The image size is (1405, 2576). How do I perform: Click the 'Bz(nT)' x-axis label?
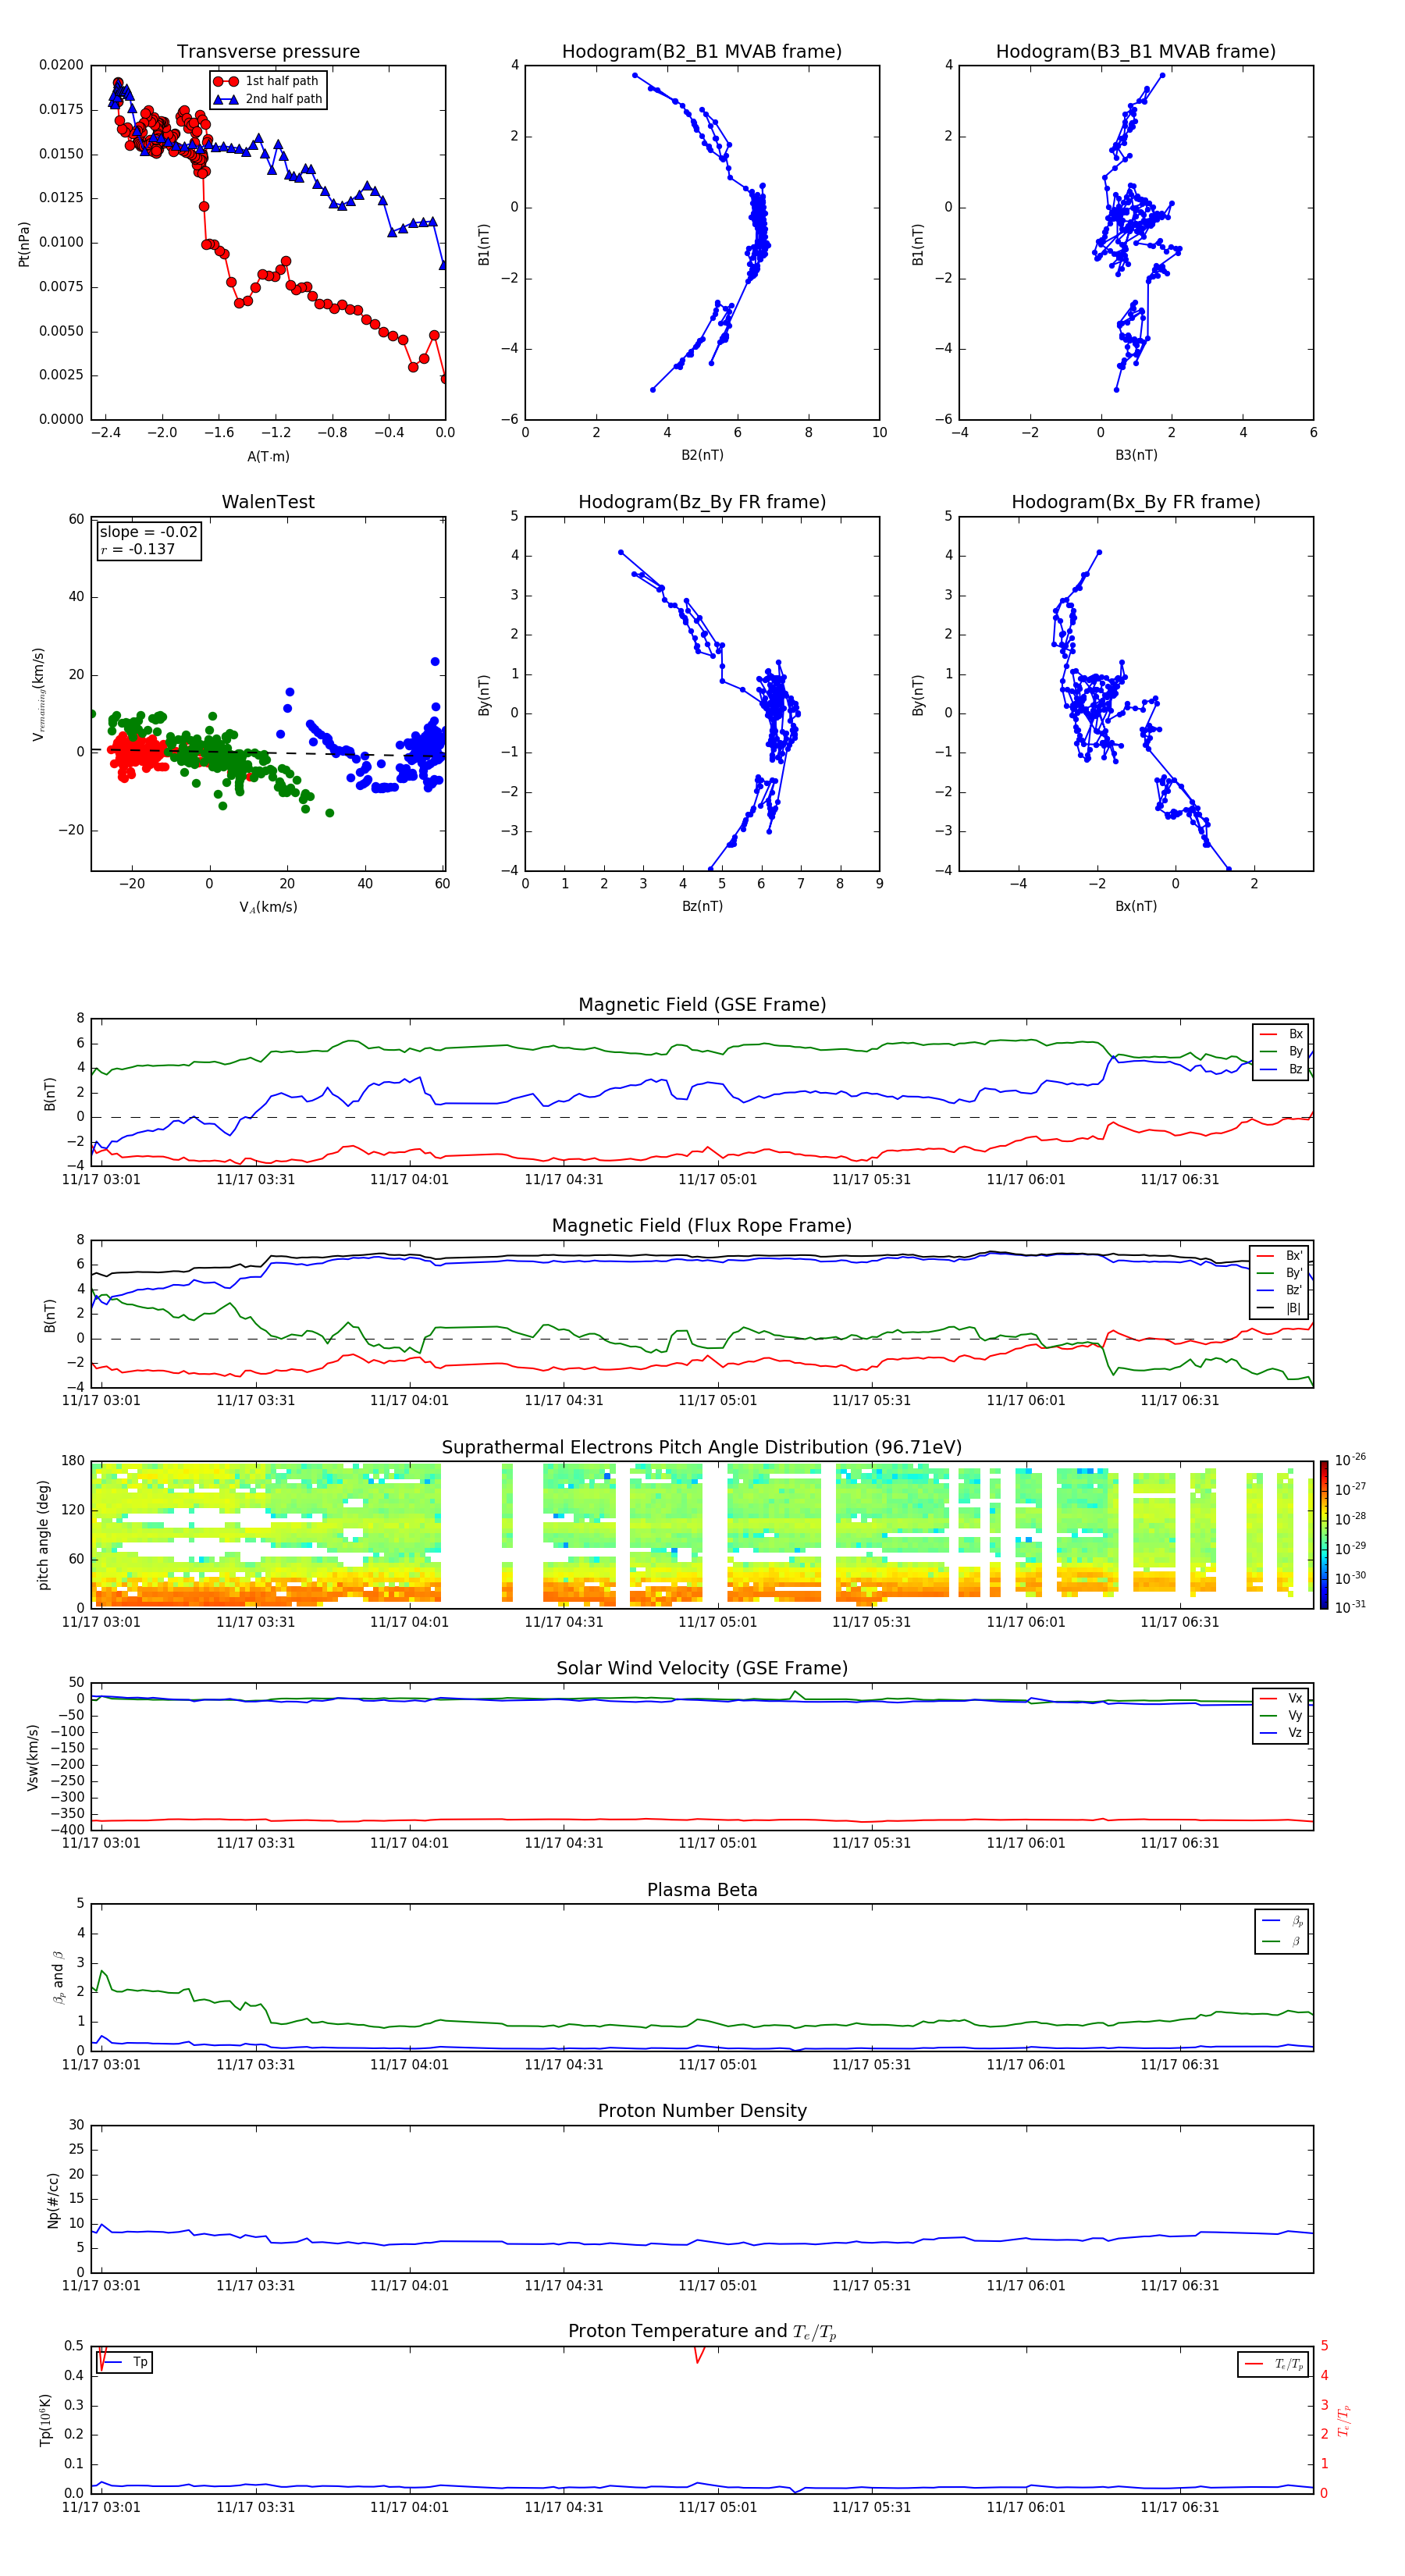pos(702,906)
